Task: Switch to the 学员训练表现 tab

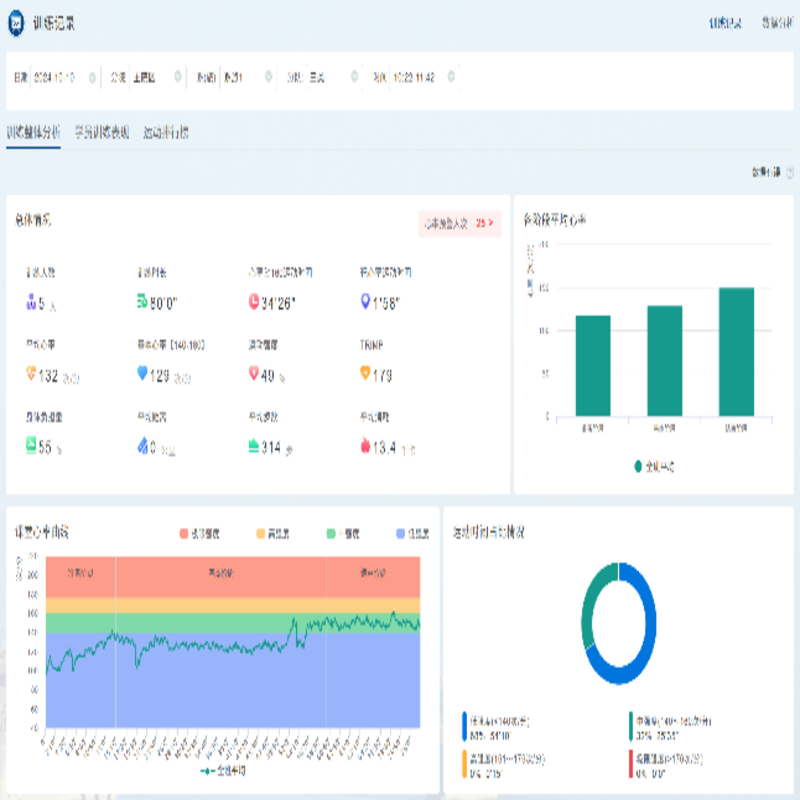Action: 102,132
